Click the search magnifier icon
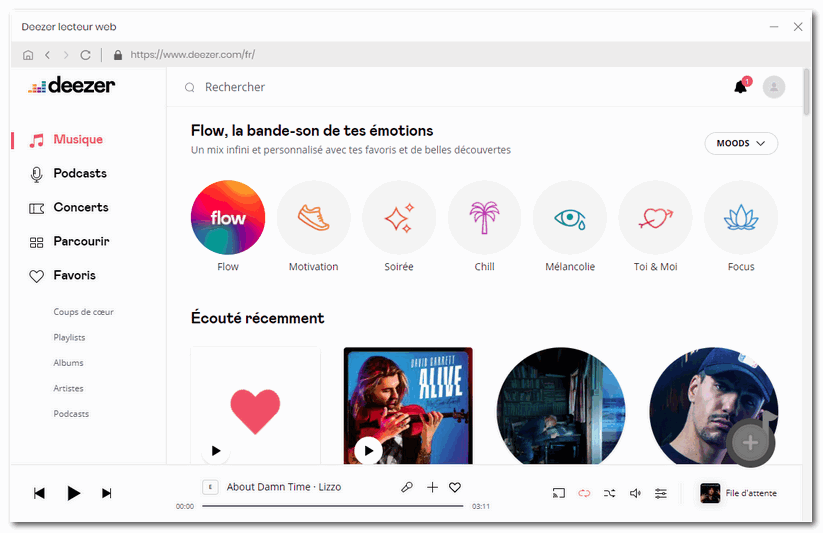The width and height of the screenshot is (823, 533). point(189,88)
